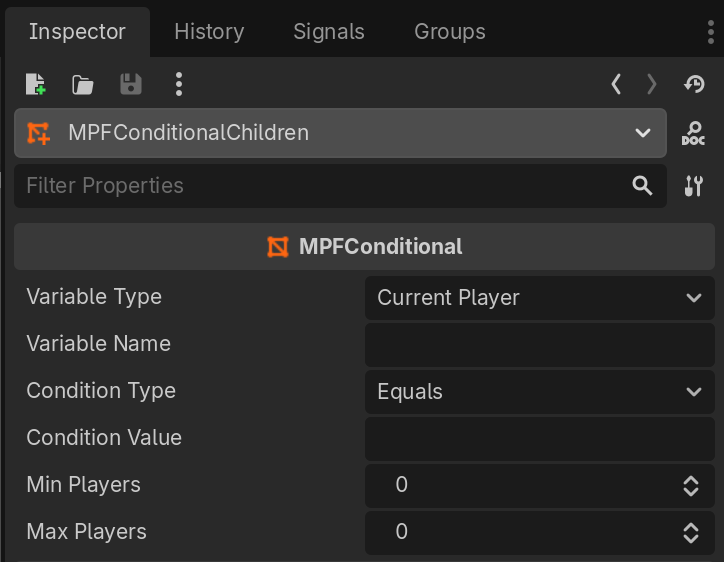Switch to the Signals tab
724x562 pixels.
[x=329, y=32]
